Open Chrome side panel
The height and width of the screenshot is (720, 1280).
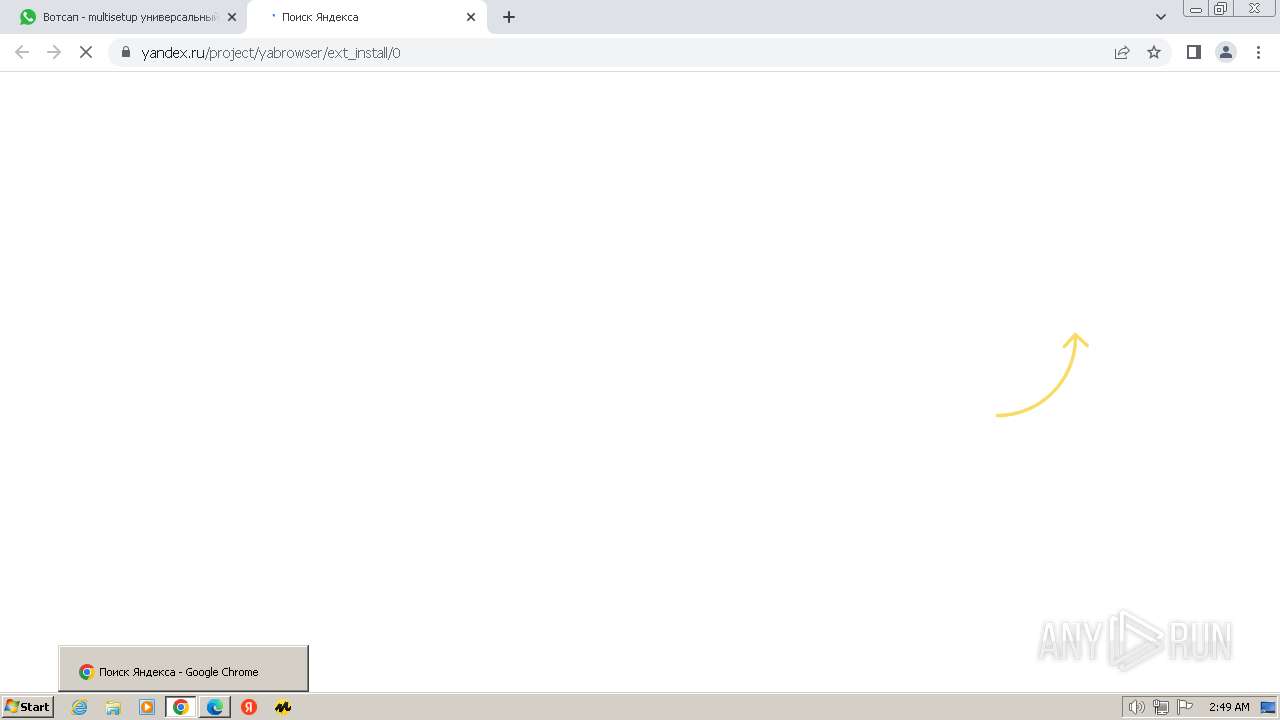1194,52
